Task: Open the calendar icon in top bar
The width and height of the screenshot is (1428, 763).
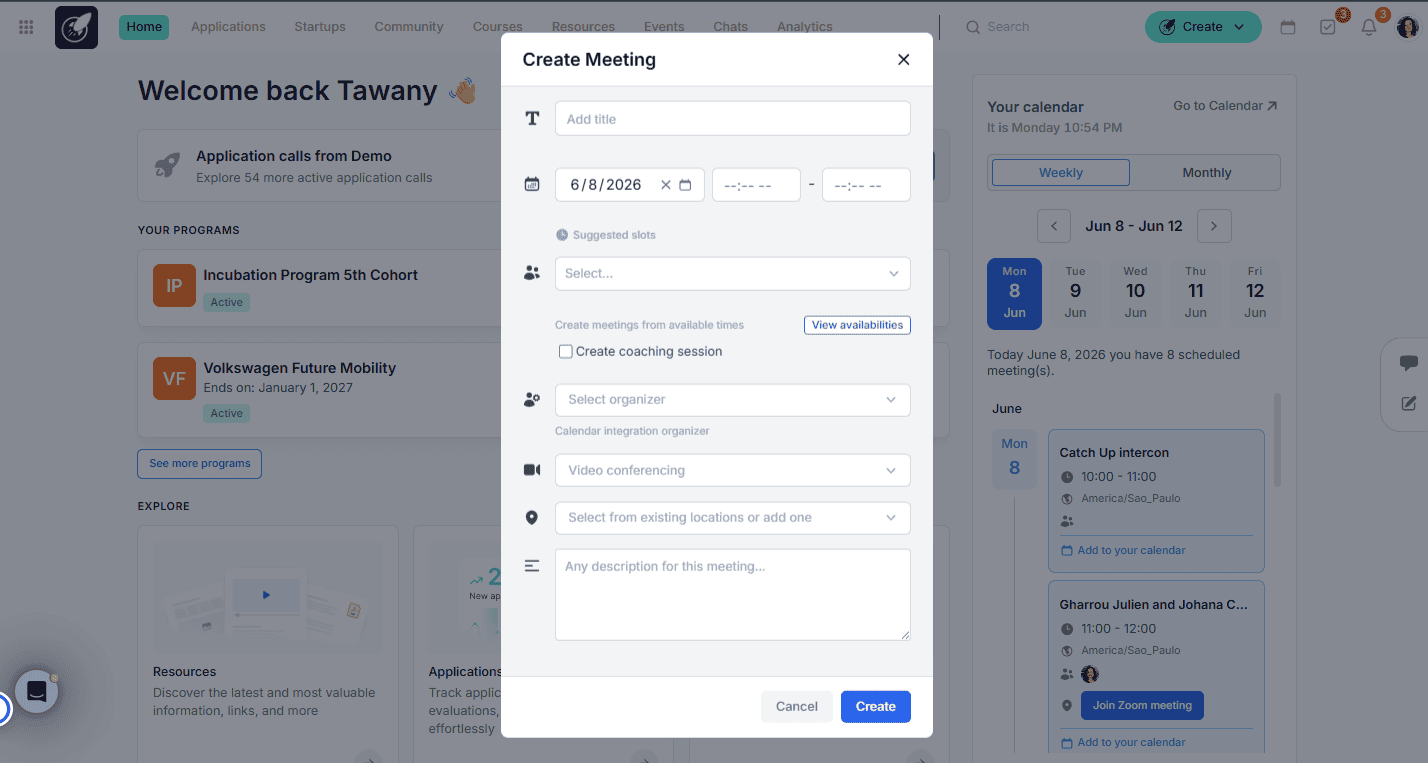Action: [x=1288, y=27]
